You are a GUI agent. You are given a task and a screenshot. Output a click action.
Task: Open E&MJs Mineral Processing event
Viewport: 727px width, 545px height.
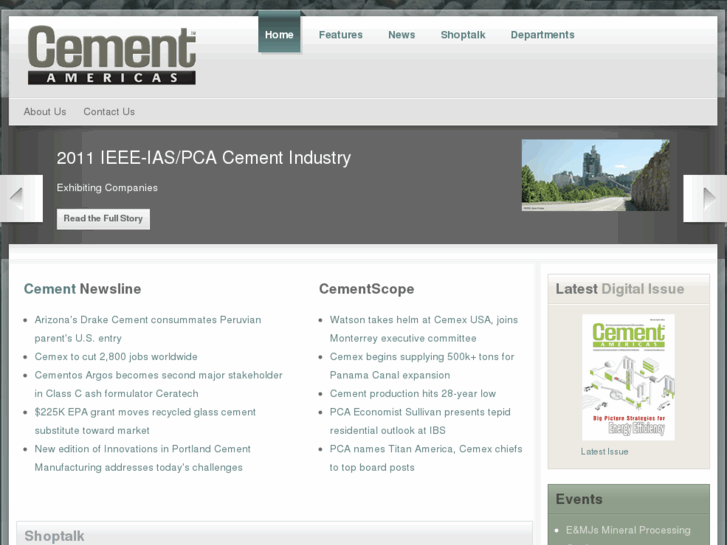click(x=628, y=530)
